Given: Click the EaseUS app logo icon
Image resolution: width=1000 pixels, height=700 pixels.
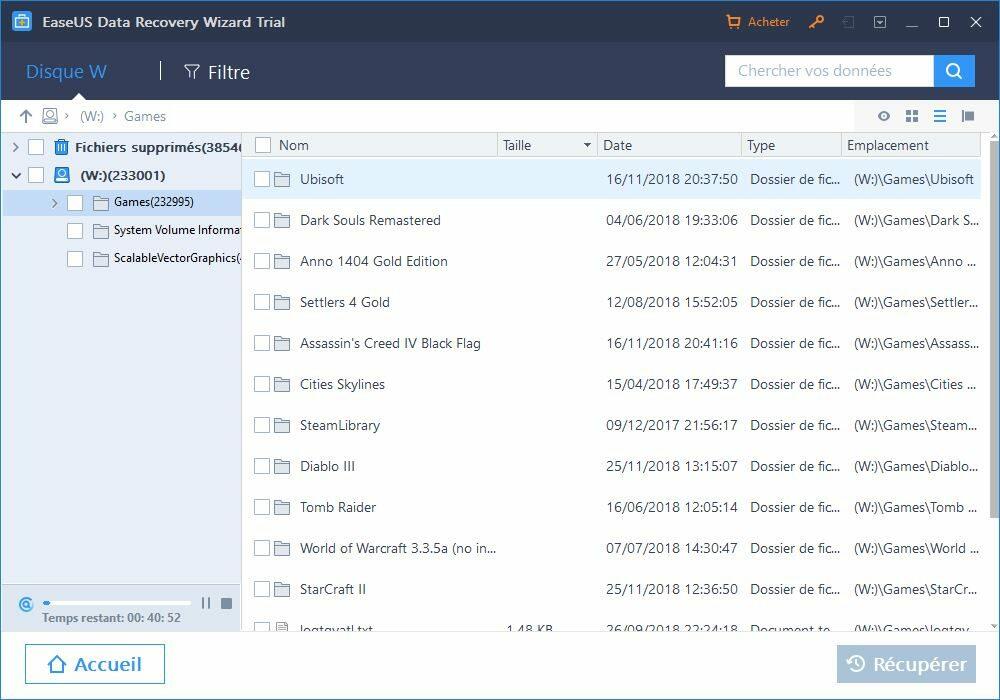Looking at the screenshot, I should pos(22,21).
